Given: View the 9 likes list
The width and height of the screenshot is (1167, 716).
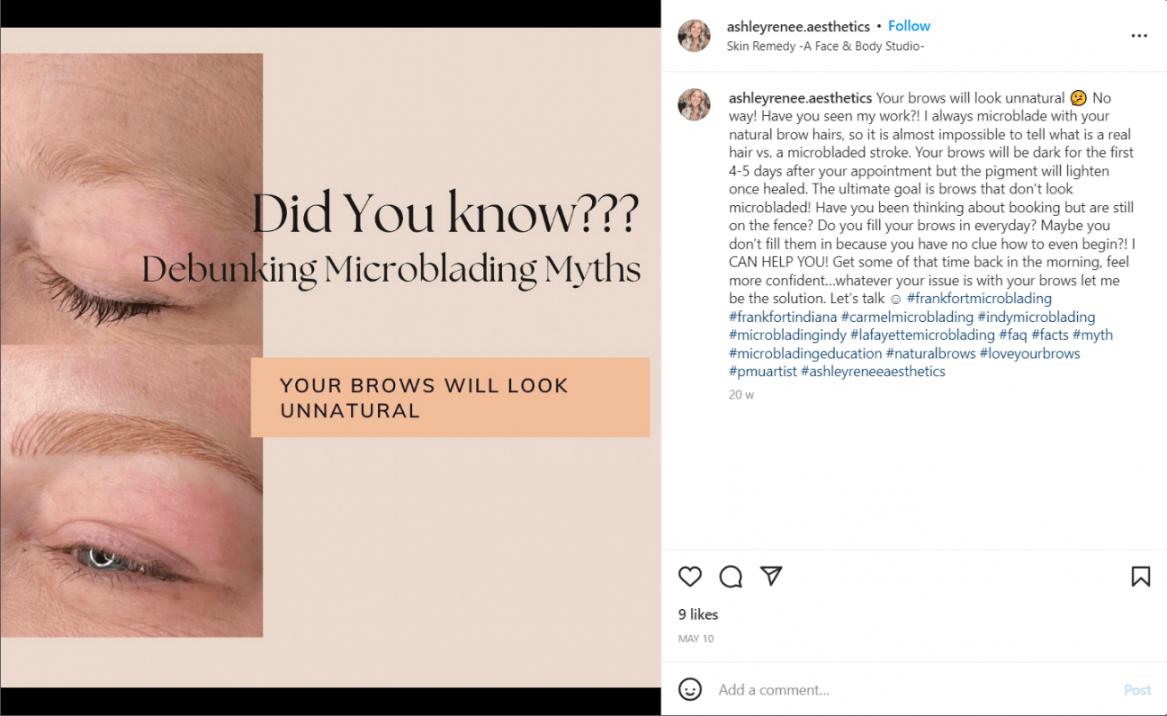Looking at the screenshot, I should pos(698,614).
